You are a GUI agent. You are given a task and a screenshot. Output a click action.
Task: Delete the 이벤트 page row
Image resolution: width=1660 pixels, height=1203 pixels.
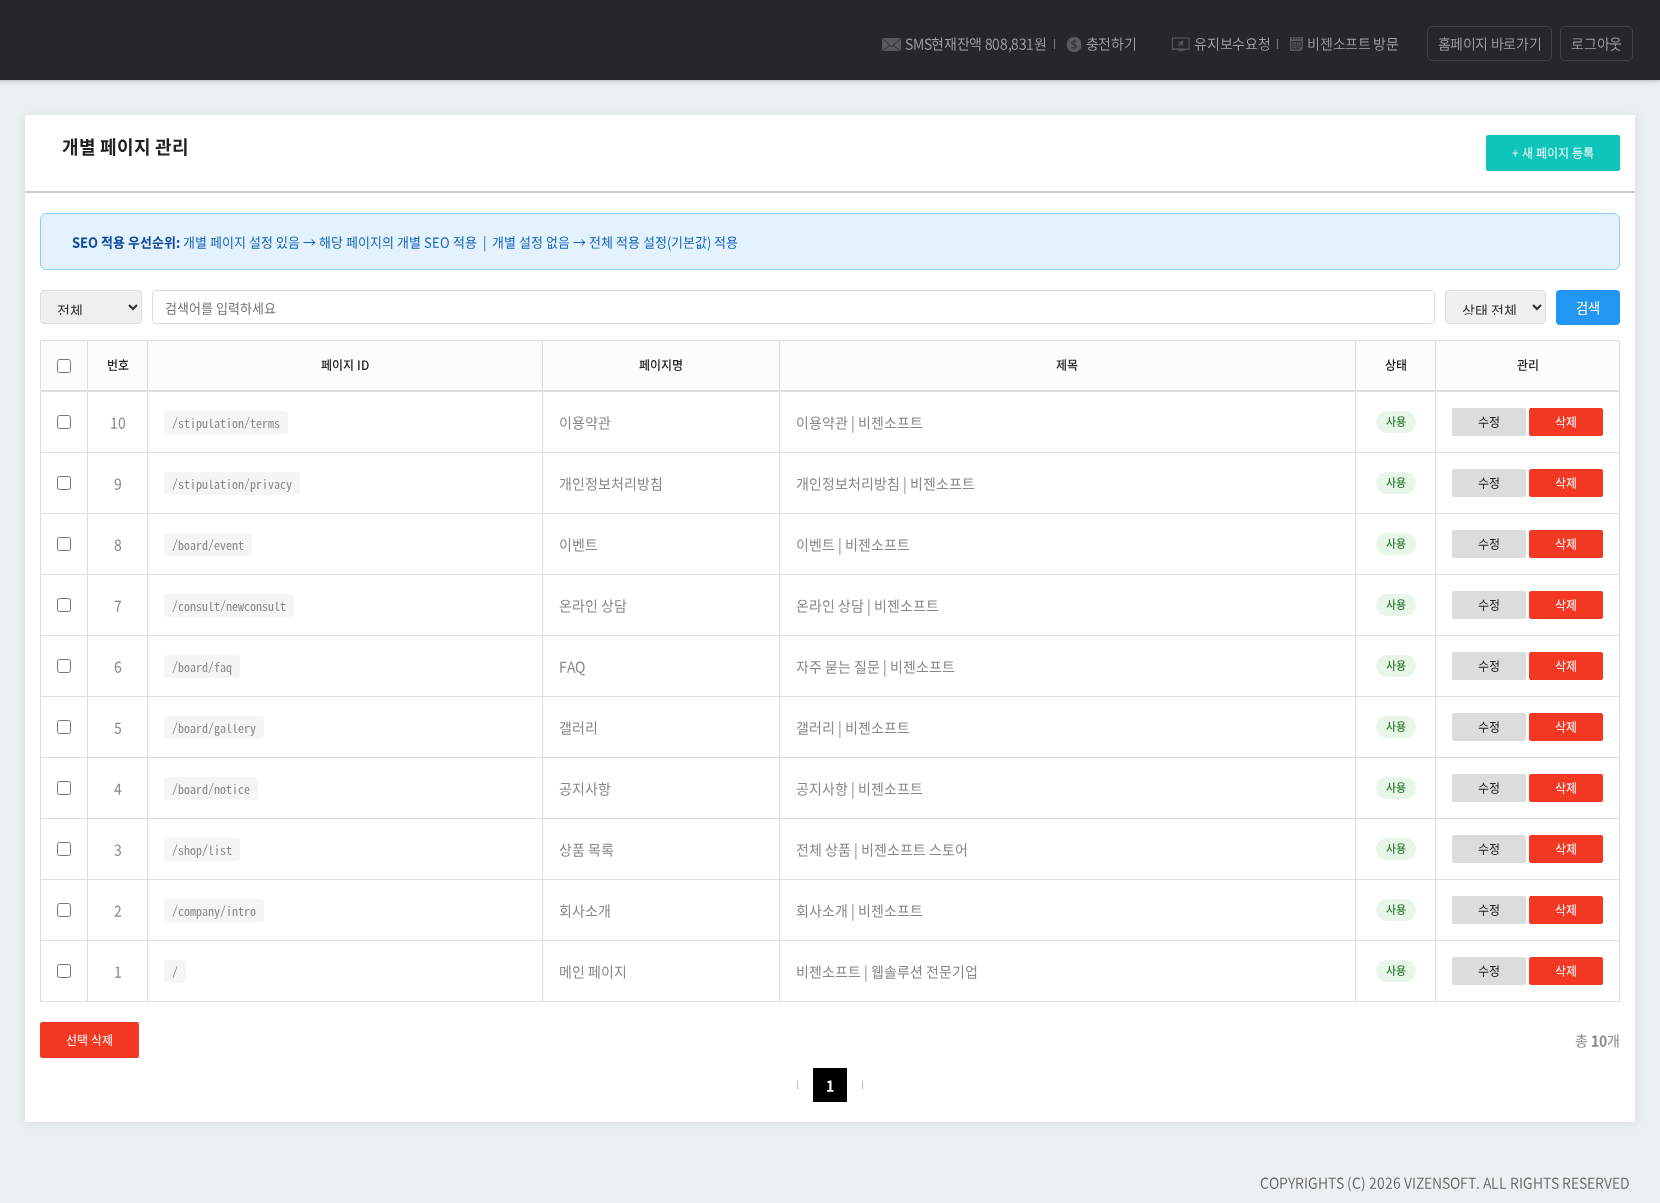(x=1565, y=544)
